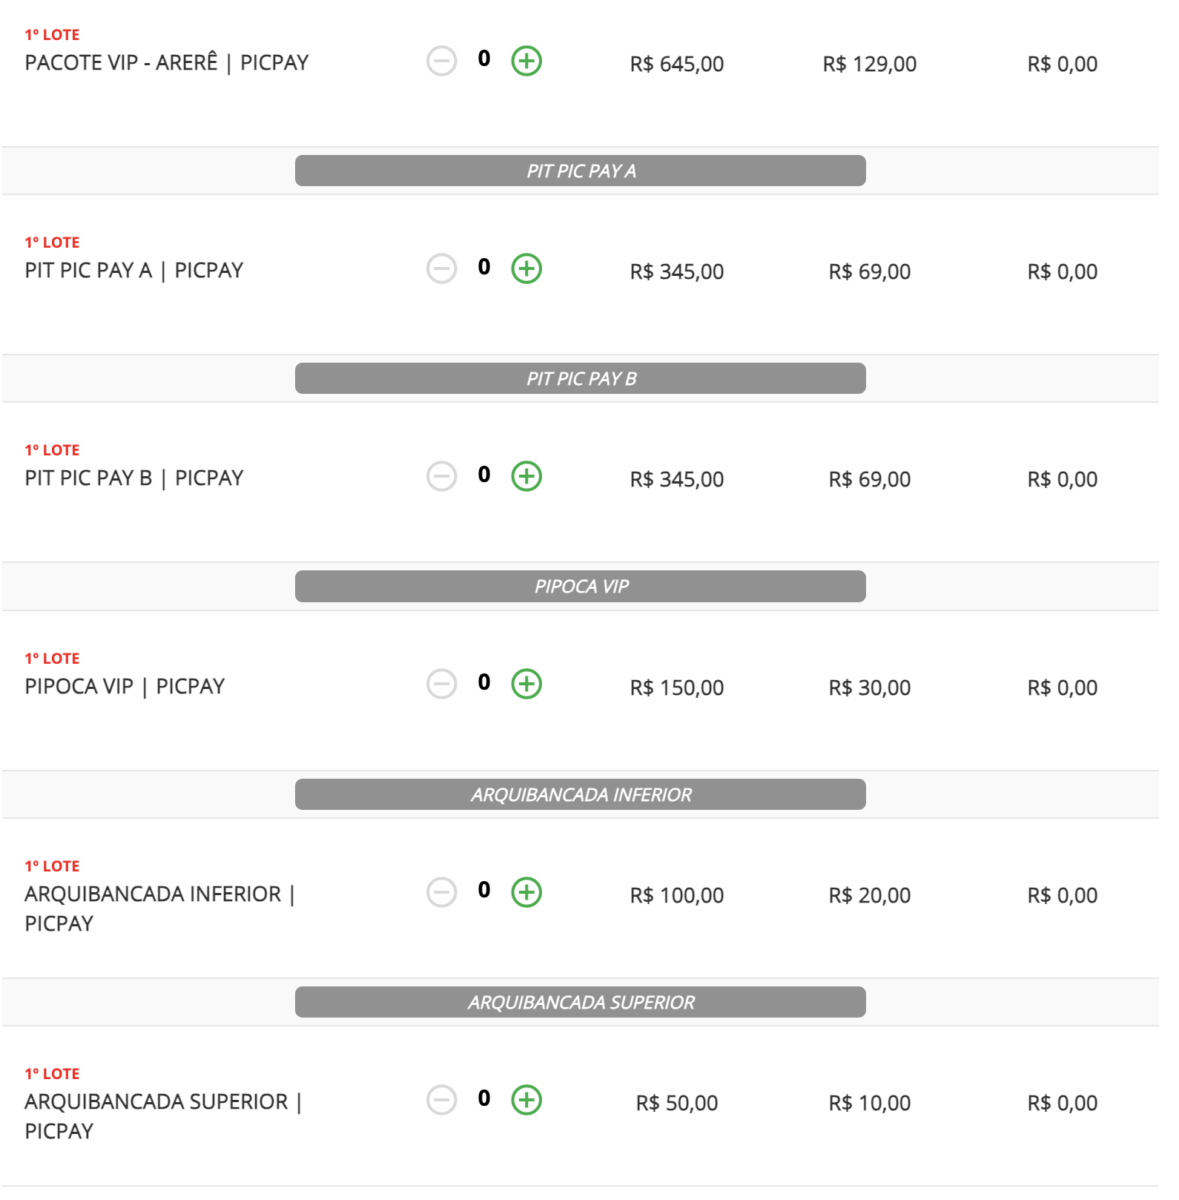Remove one PIT PIC PAY B ticket
This screenshot has height=1200, width=1179.
[441, 476]
